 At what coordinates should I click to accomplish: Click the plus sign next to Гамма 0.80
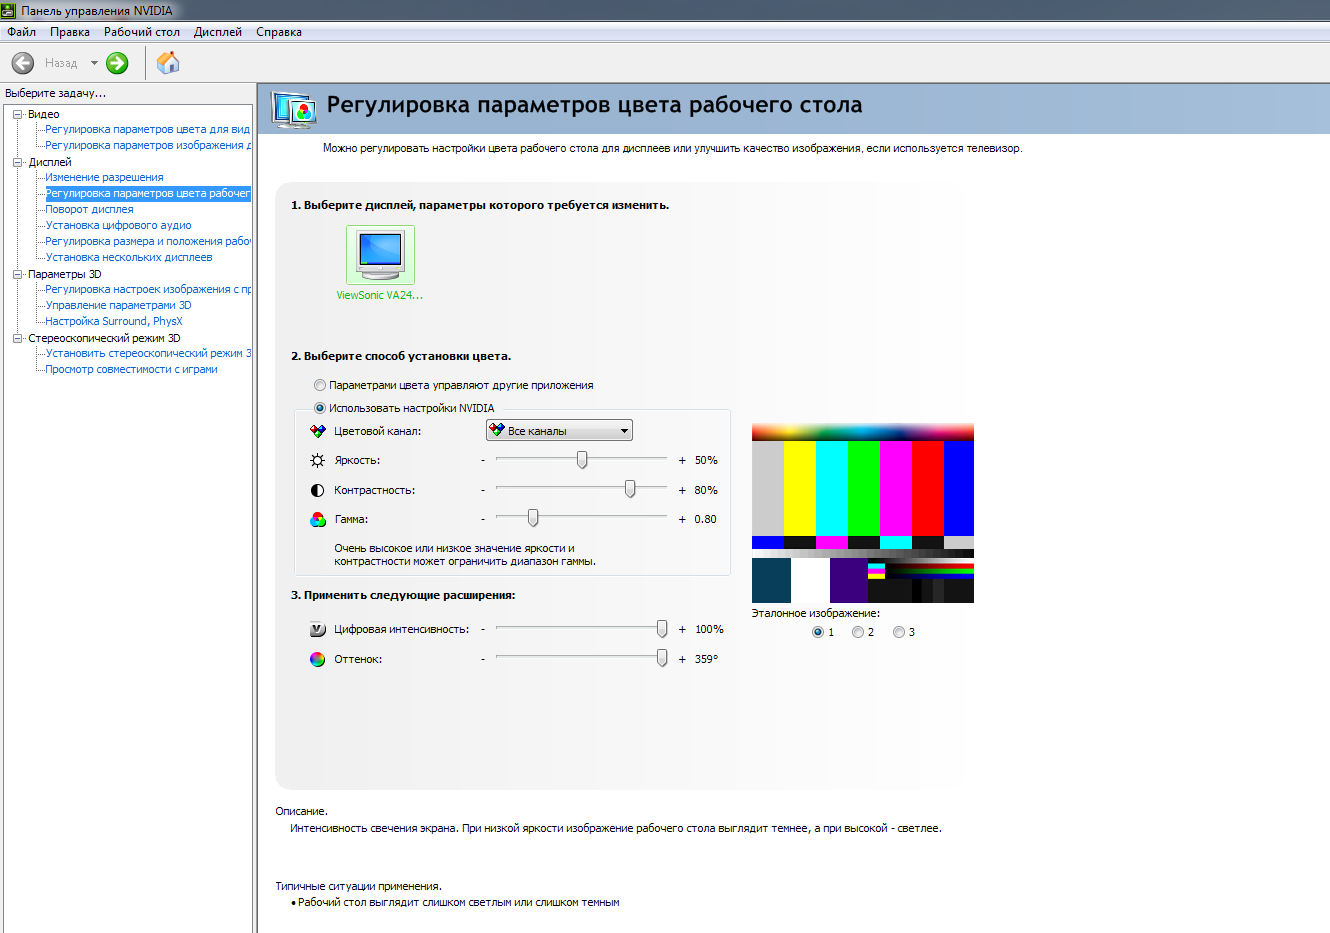click(x=682, y=519)
